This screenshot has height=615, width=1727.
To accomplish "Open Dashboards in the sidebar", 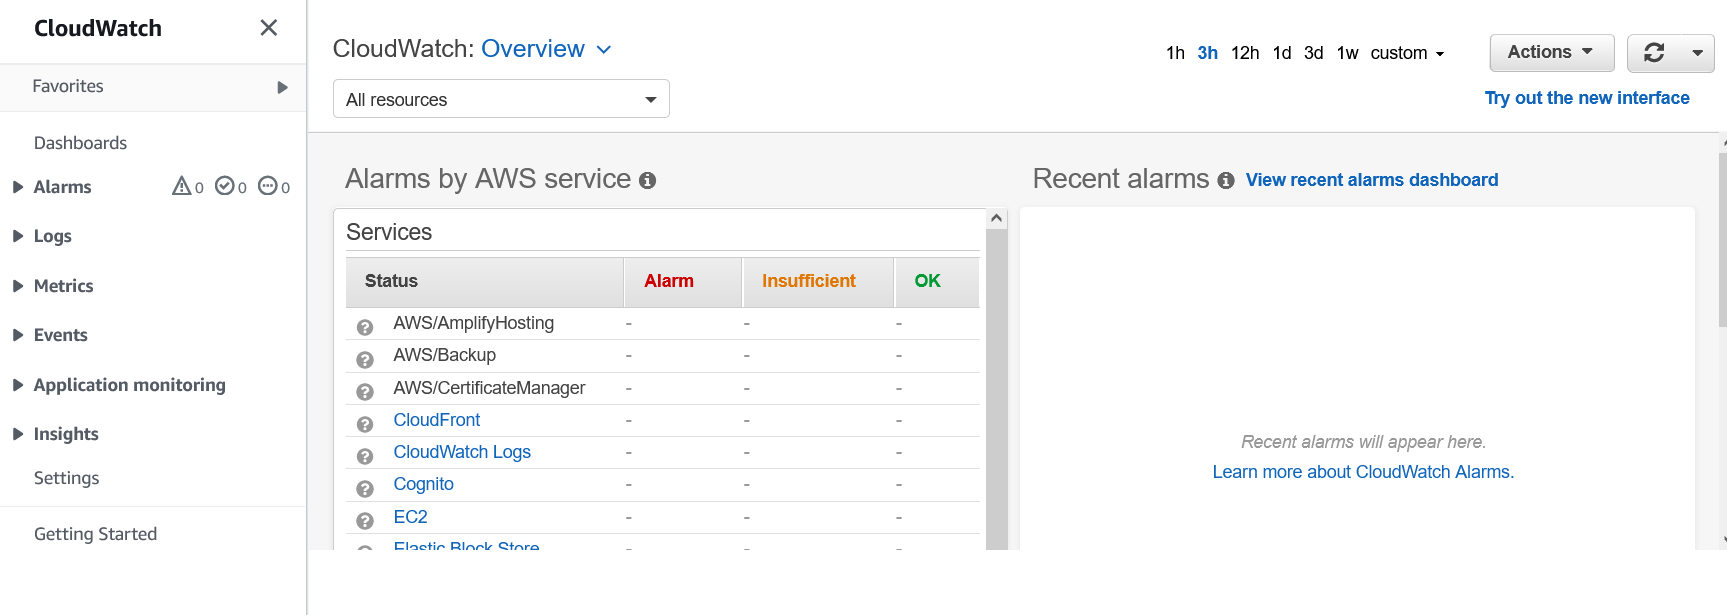I will [x=80, y=143].
